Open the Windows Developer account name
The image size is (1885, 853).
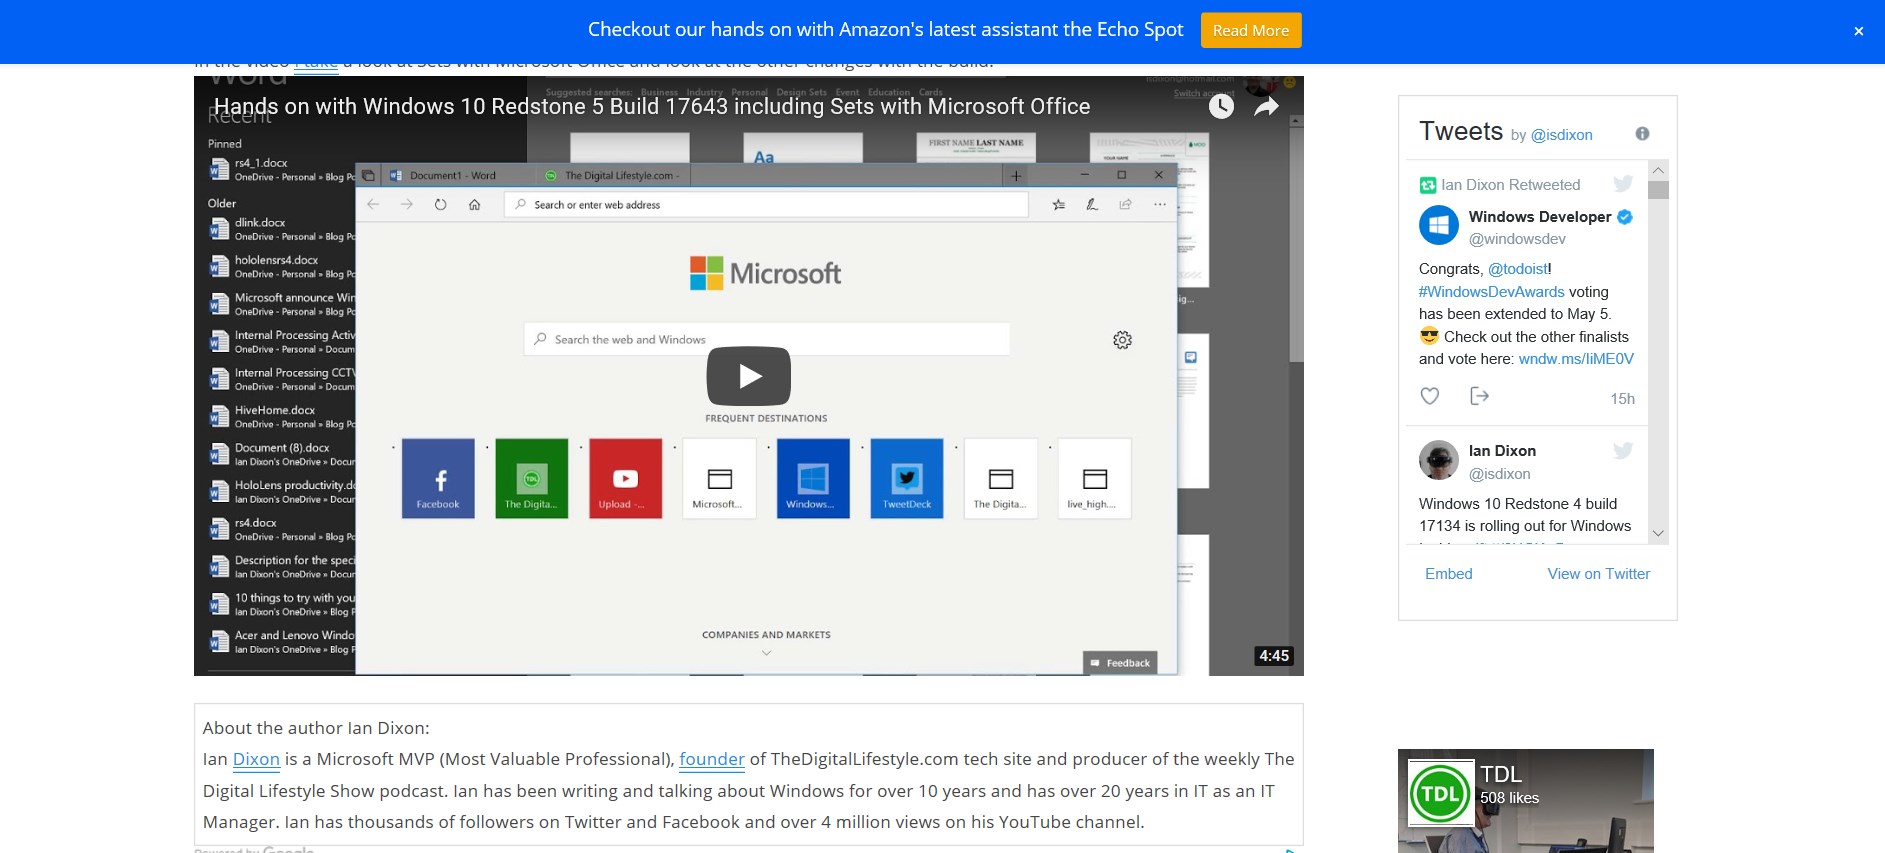[x=1540, y=217]
